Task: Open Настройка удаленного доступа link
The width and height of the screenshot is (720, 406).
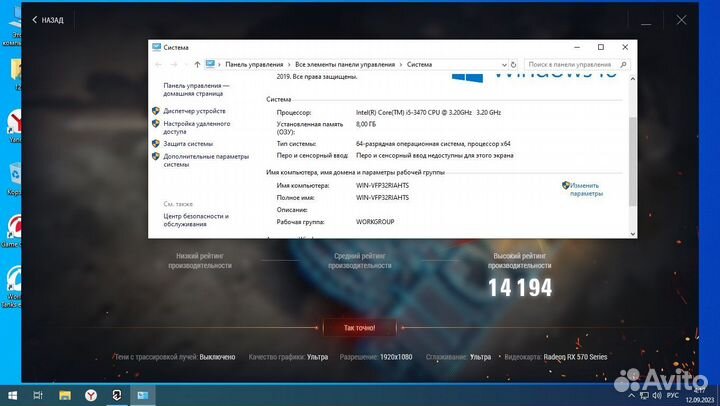Action: click(x=197, y=127)
